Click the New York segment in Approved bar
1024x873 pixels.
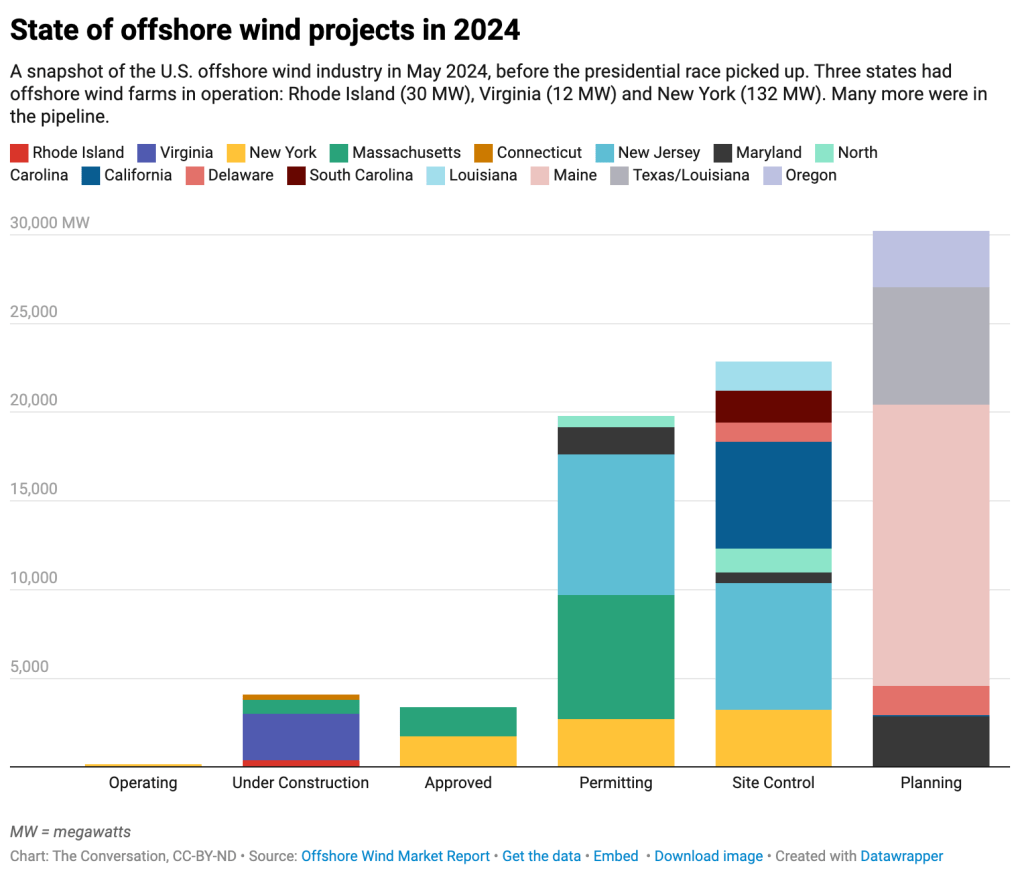(458, 751)
